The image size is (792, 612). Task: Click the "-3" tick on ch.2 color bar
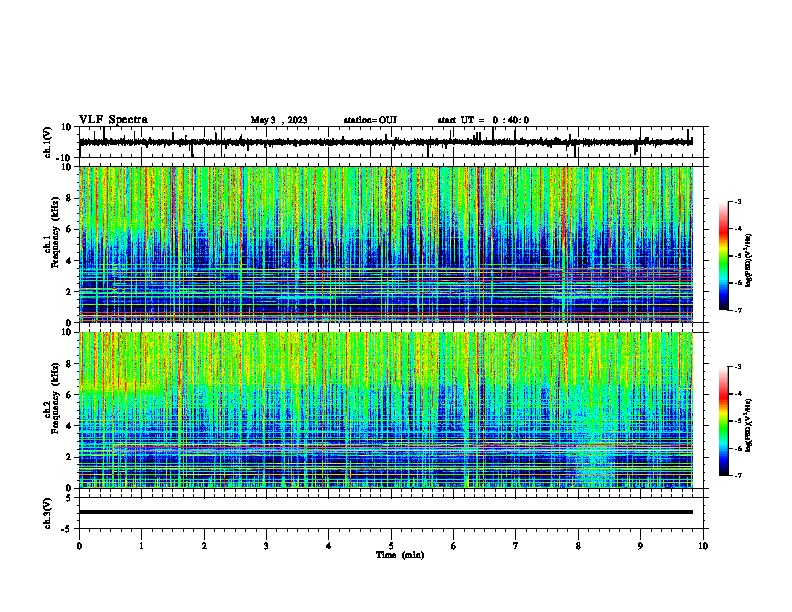(x=737, y=367)
